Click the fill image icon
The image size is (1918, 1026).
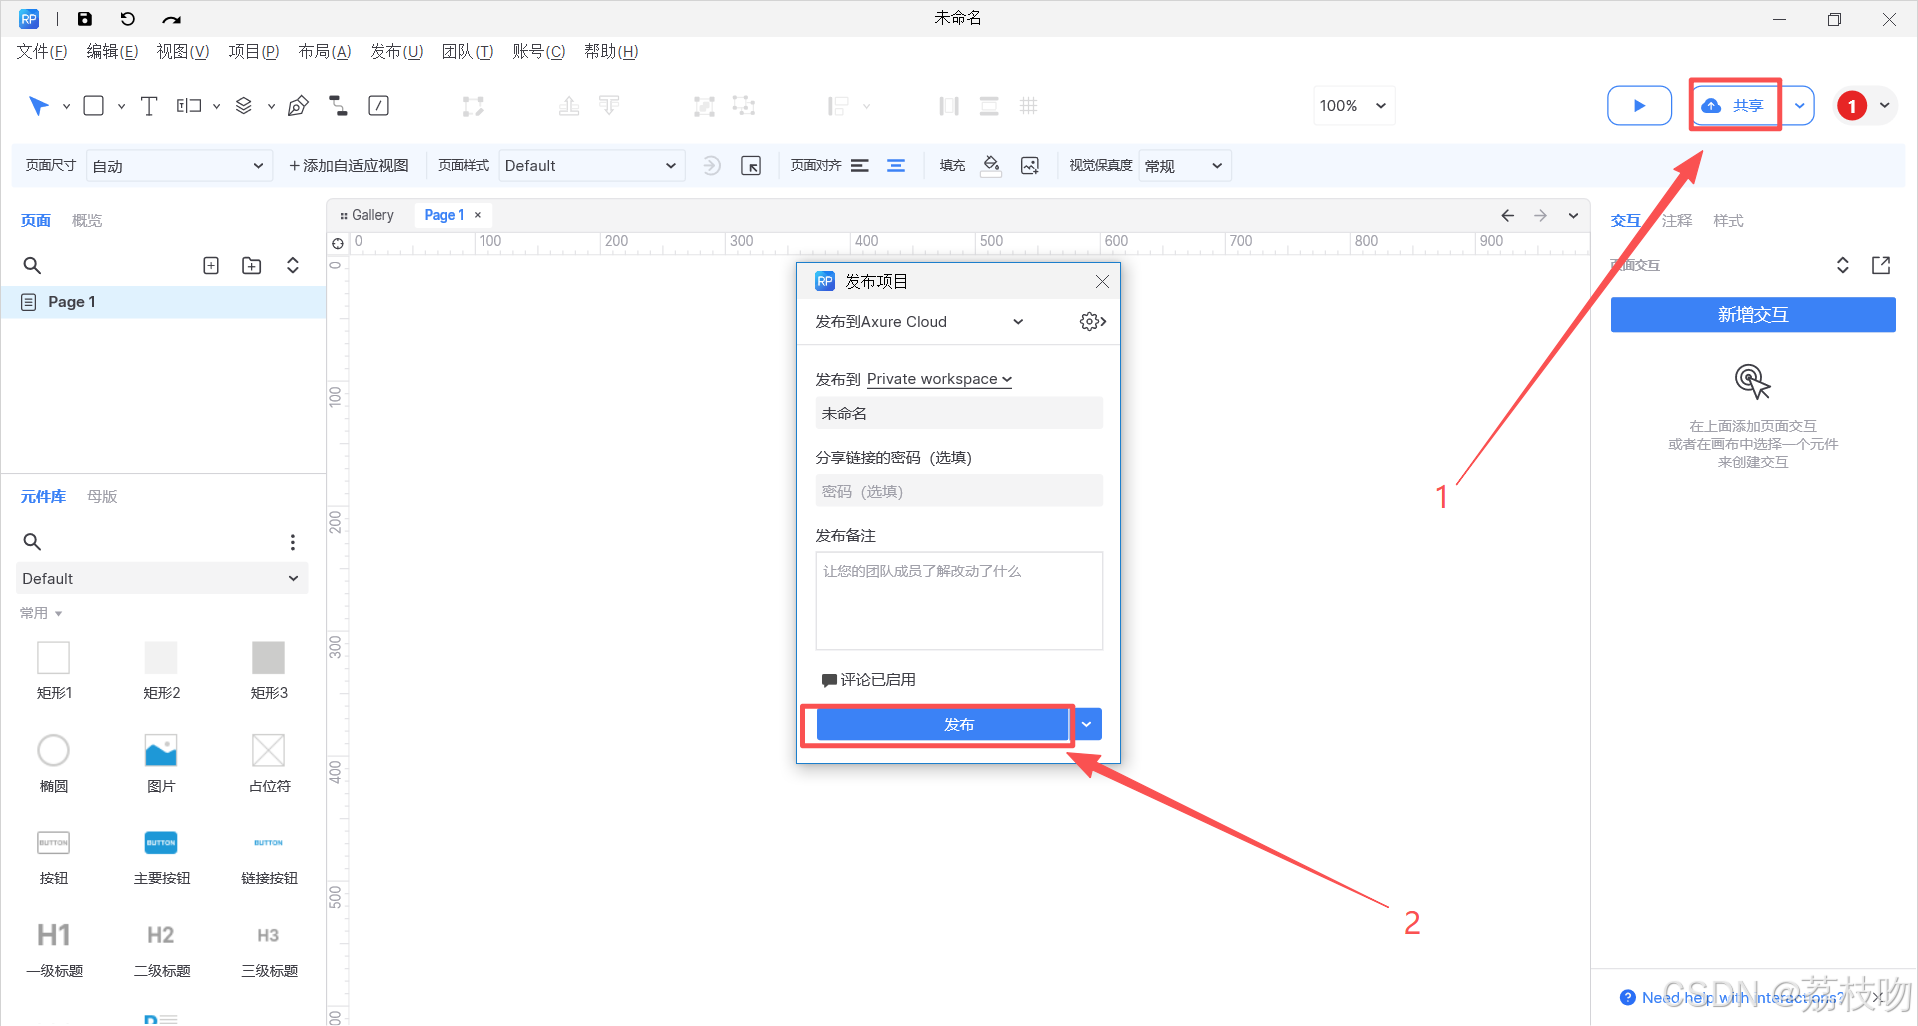[x=1030, y=166]
